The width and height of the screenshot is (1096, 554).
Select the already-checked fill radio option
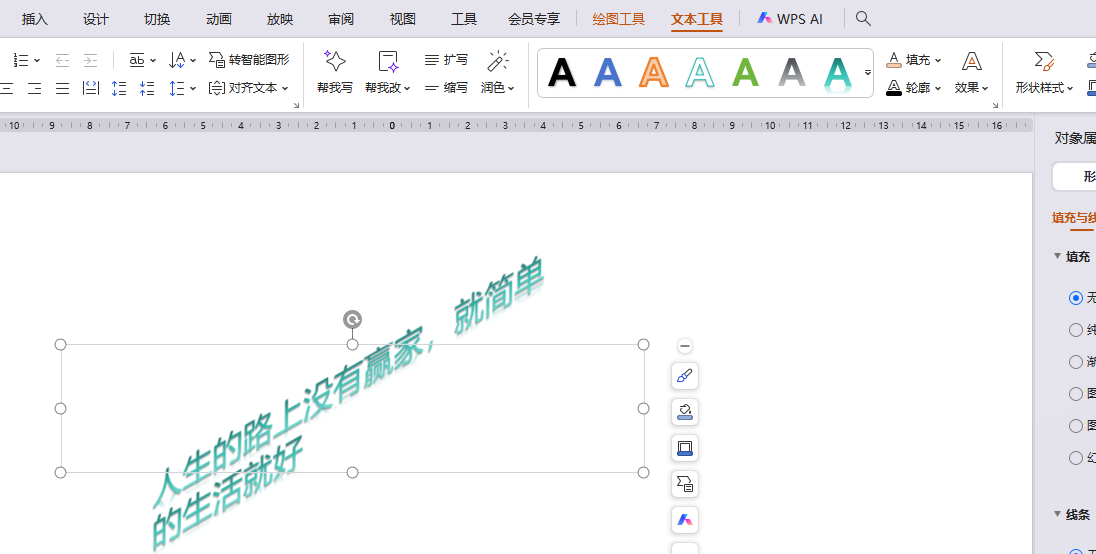[x=1076, y=298]
